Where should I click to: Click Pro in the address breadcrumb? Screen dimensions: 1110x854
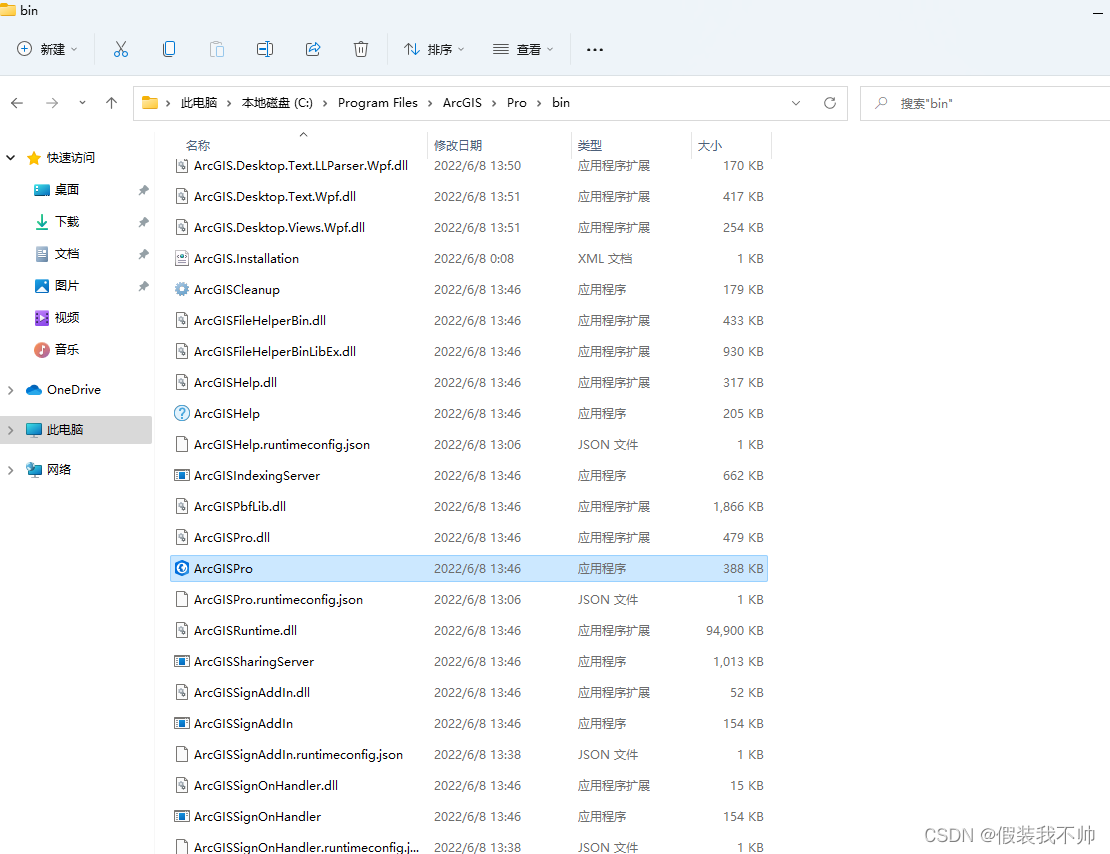(x=517, y=103)
